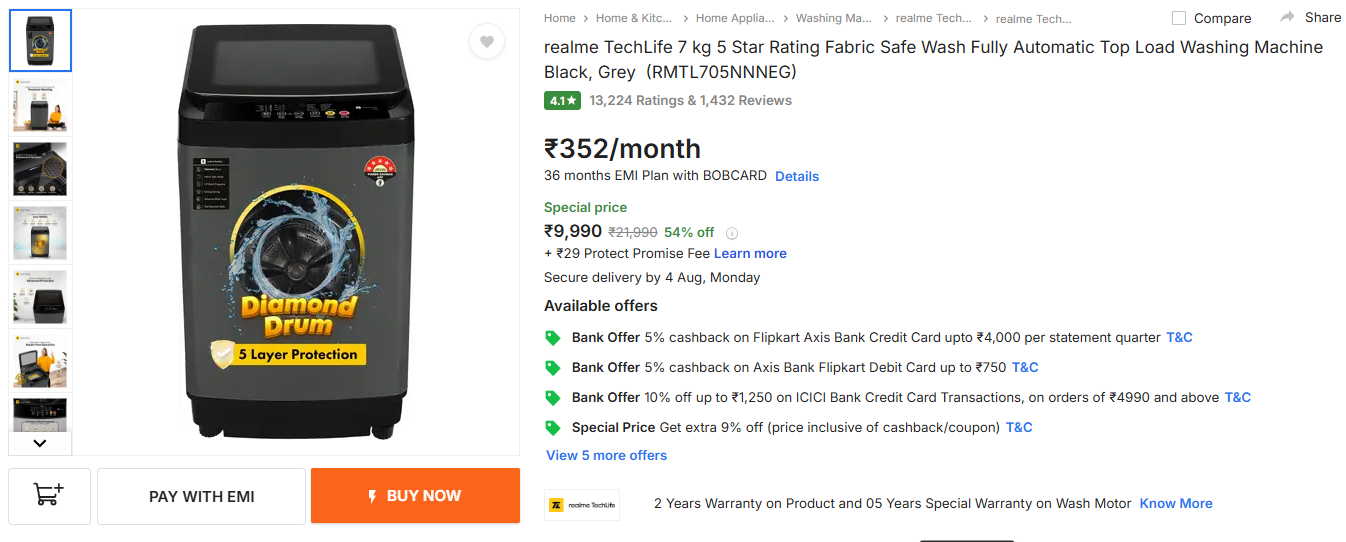Click the Share arrow icon

click(1288, 17)
